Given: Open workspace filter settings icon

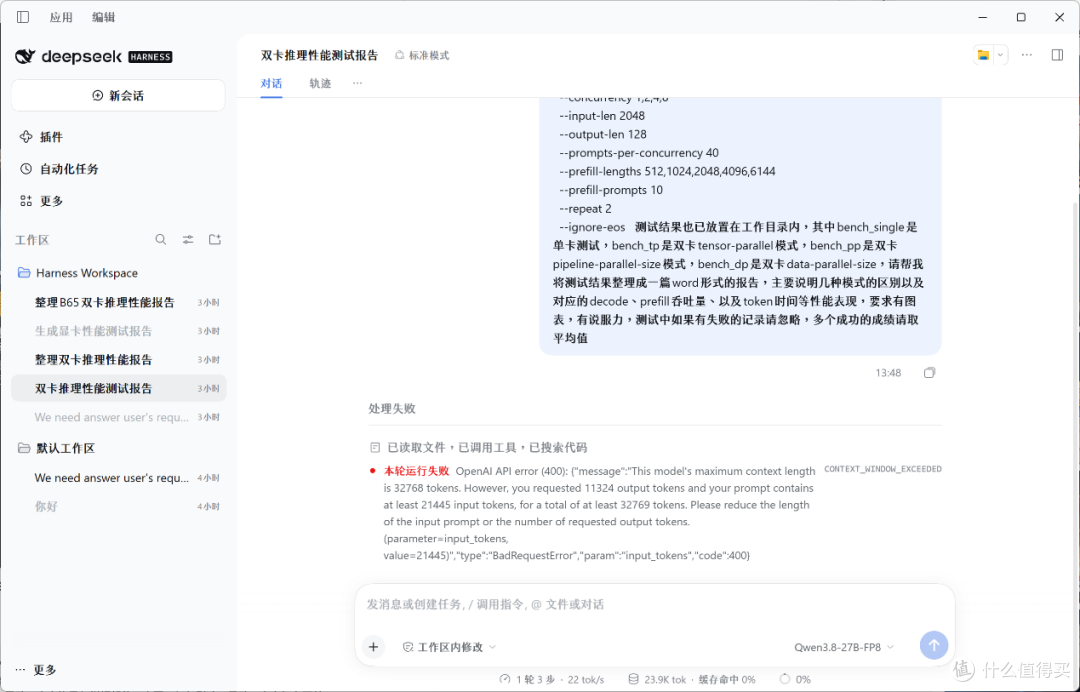Looking at the screenshot, I should click(188, 240).
